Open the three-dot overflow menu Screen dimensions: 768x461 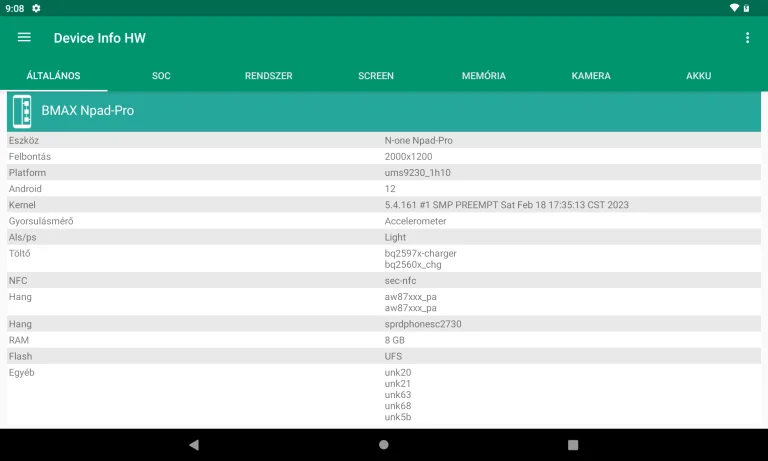(x=747, y=38)
